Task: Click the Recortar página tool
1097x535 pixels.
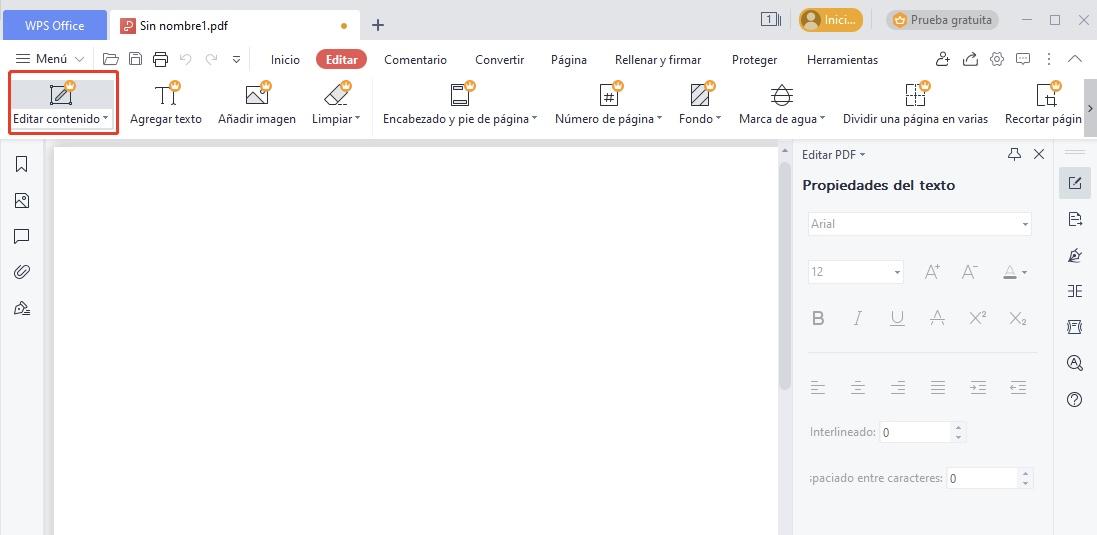Action: (x=1043, y=104)
